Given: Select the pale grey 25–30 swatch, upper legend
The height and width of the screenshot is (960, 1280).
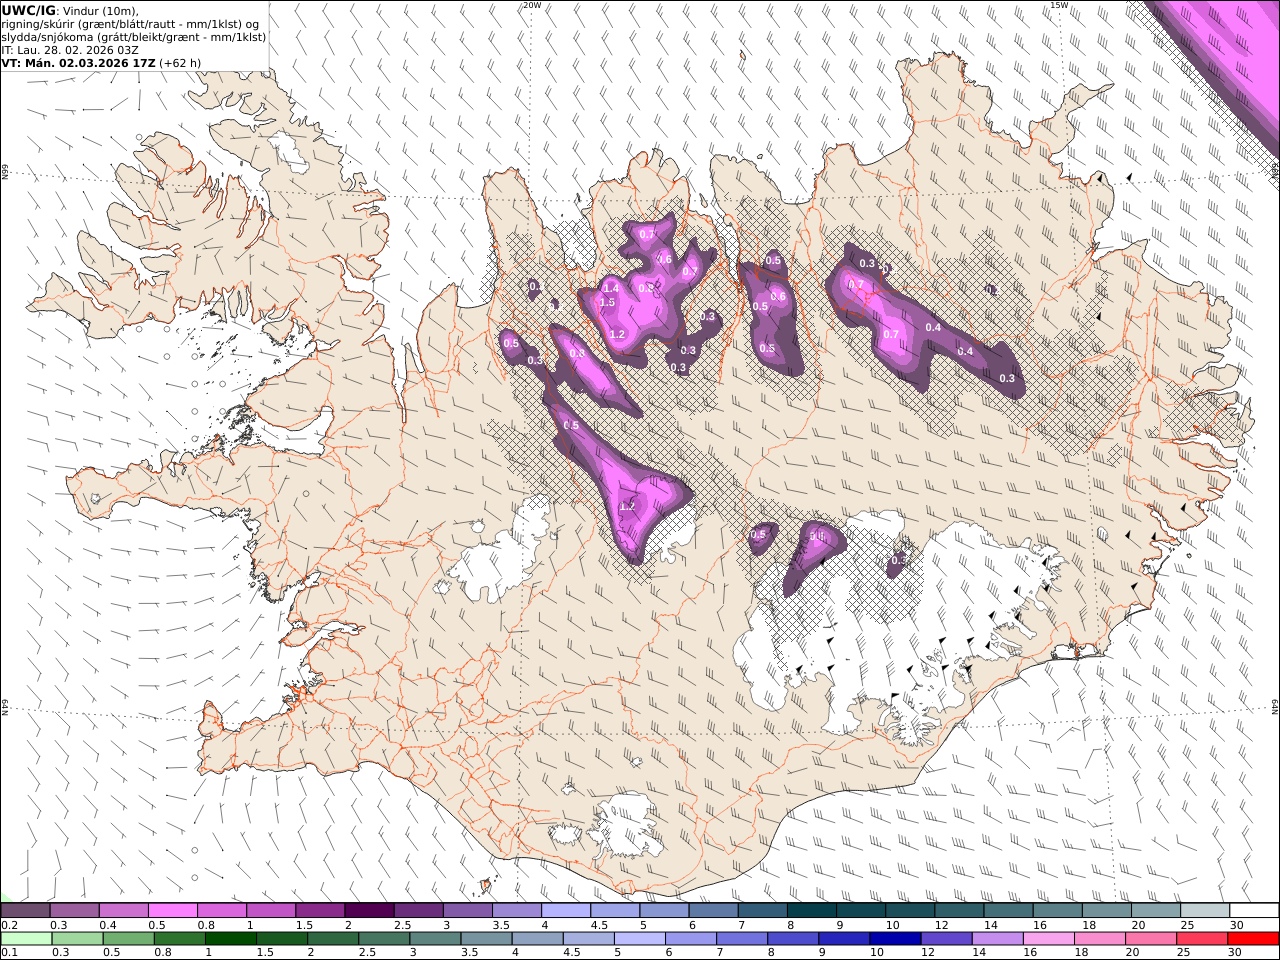Looking at the screenshot, I should tap(1205, 911).
